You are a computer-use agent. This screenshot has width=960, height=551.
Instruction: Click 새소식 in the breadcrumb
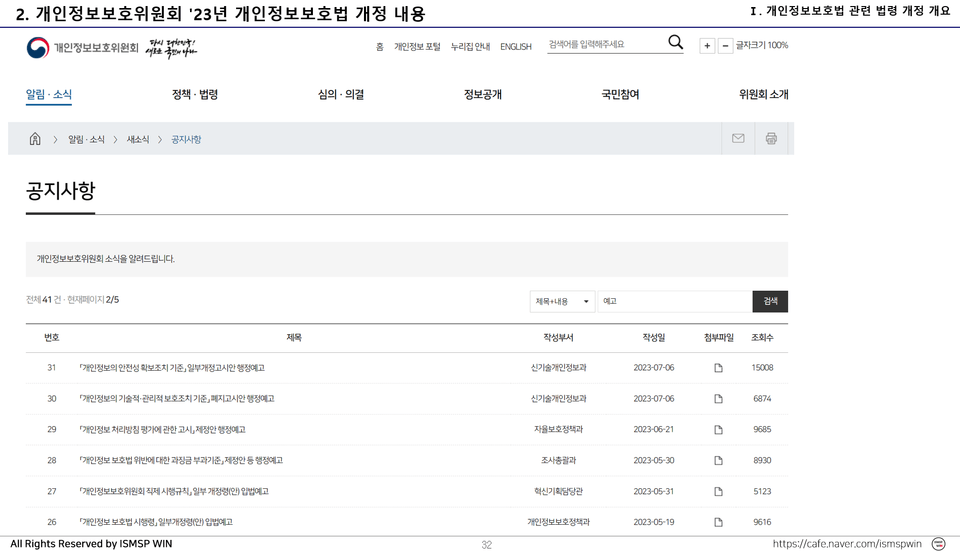point(138,140)
